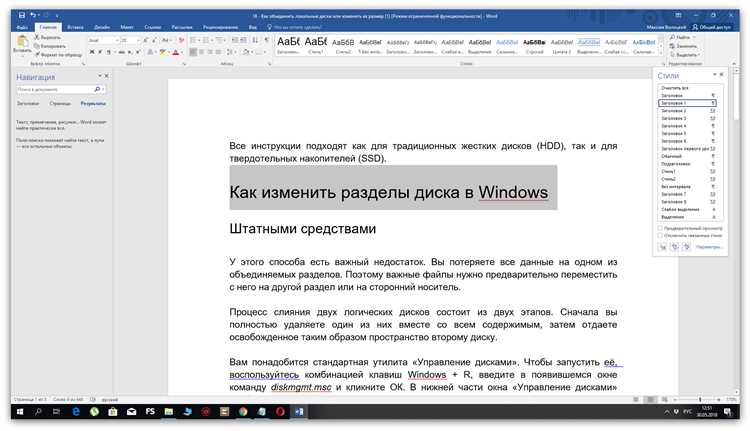Select the Слабое выделение style in the Стили pane
750x431 pixels.
click(x=687, y=209)
